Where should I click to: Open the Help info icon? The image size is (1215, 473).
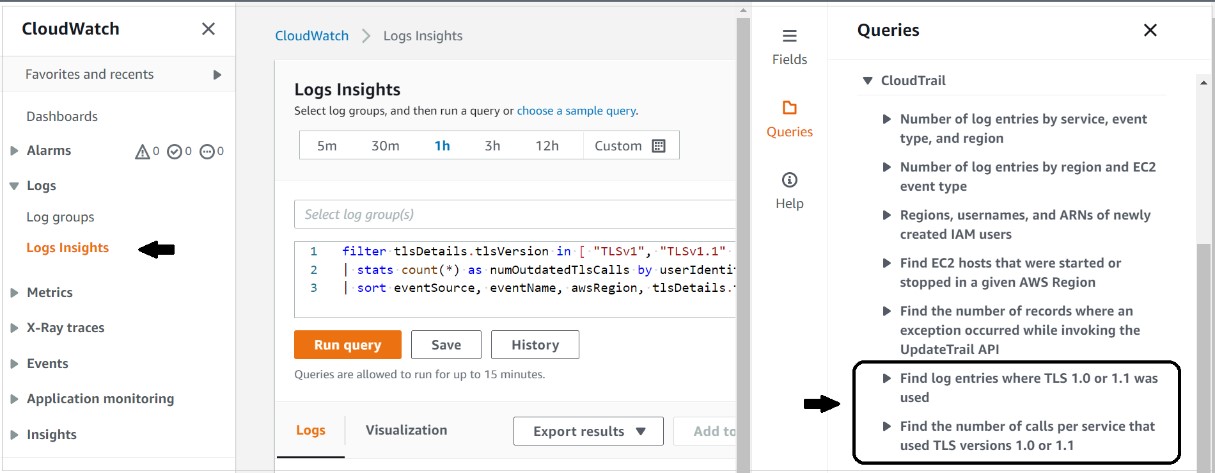click(789, 181)
